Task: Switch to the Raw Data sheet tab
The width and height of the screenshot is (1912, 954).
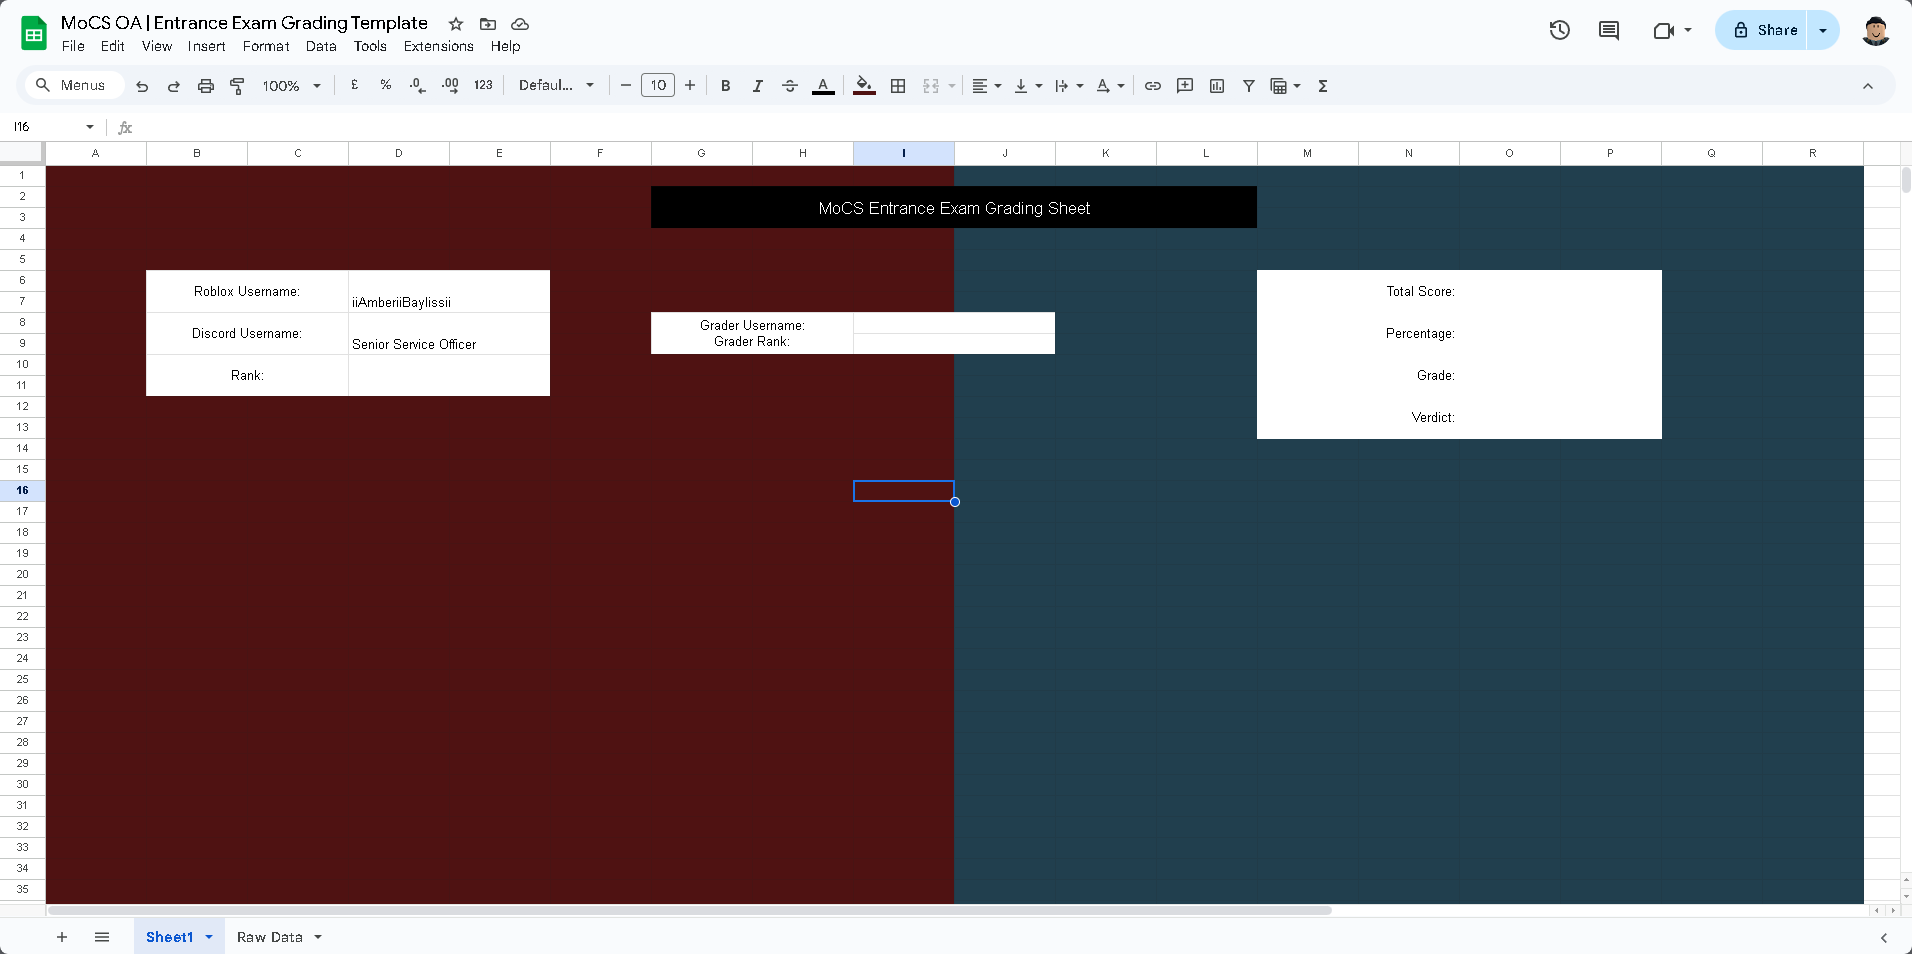Action: point(269,937)
